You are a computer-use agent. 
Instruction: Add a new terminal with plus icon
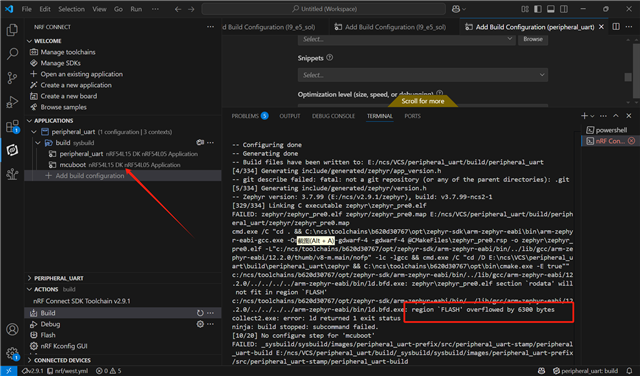click(x=584, y=116)
